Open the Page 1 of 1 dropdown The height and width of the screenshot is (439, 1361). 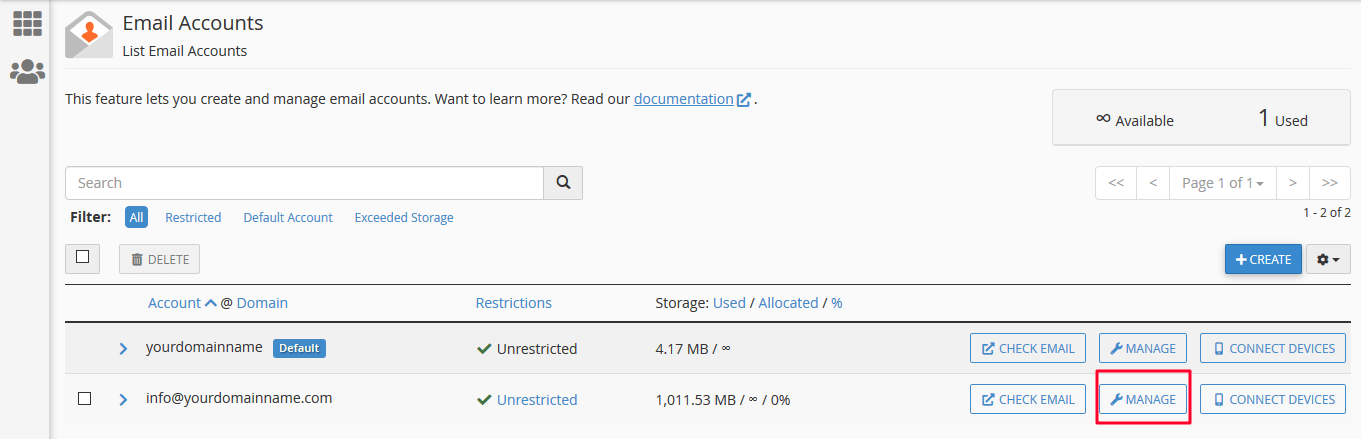[x=1222, y=183]
